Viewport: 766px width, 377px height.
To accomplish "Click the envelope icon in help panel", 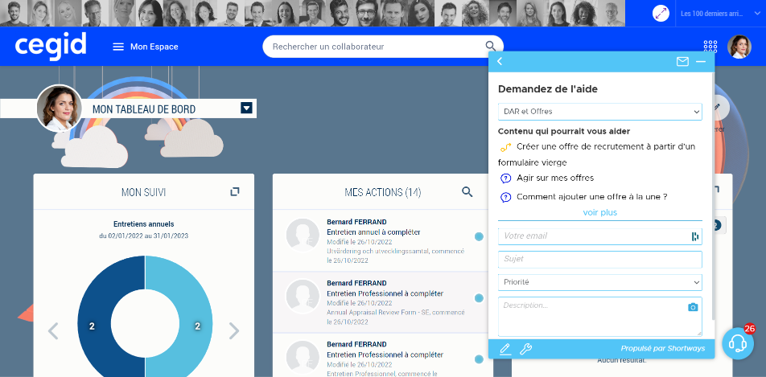I will point(682,62).
